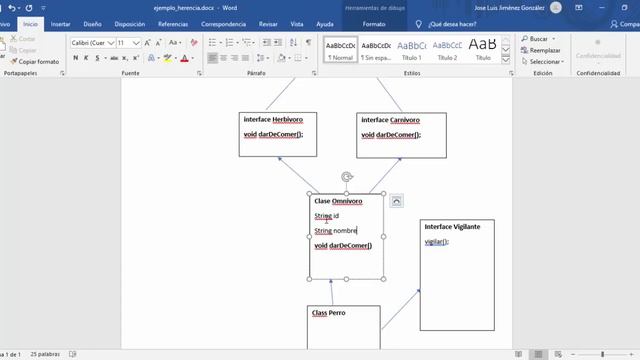Open the Disposición tab
Image resolution: width=640 pixels, height=360 pixels.
[129, 24]
